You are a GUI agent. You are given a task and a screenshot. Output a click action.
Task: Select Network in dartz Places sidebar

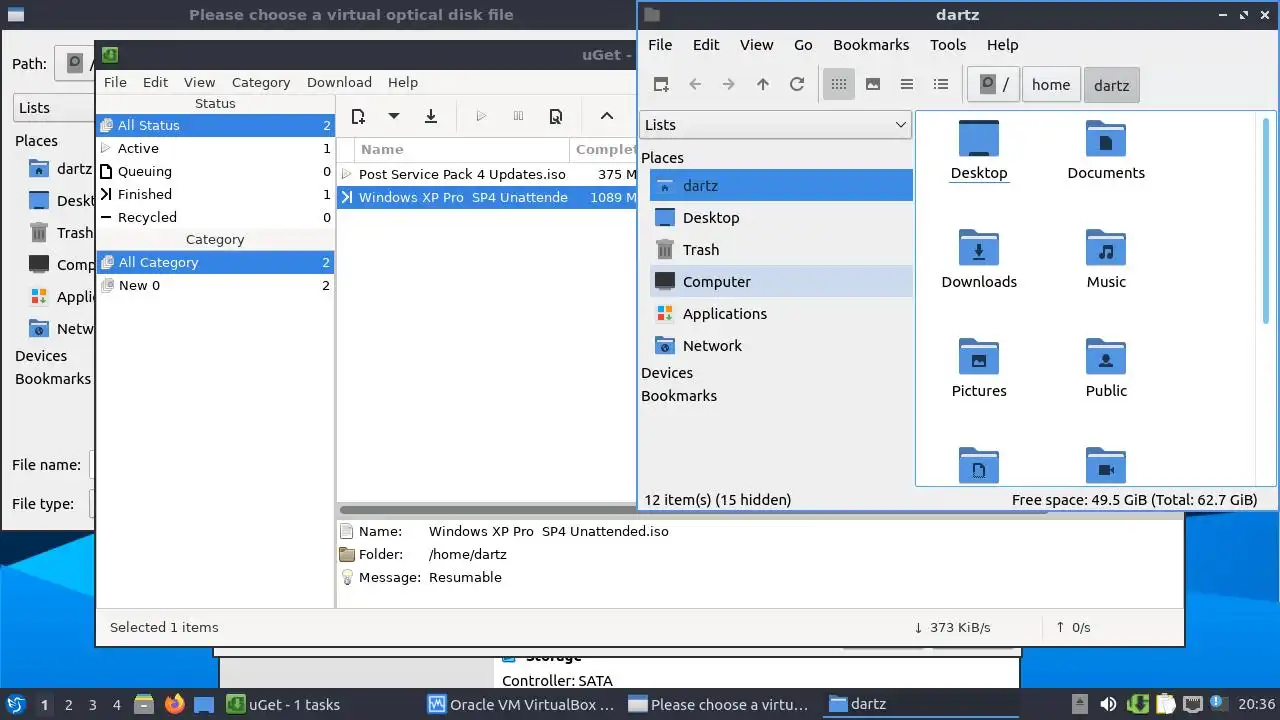(x=781, y=346)
